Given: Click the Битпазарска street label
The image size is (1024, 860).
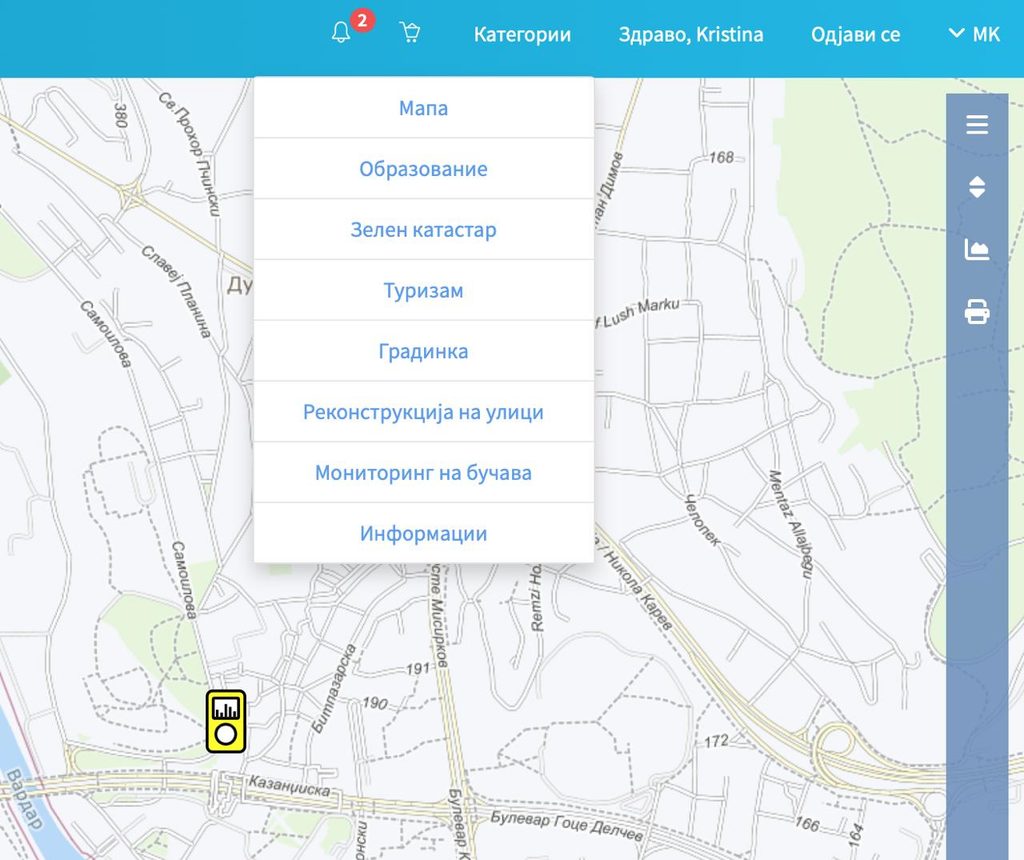Looking at the screenshot, I should pyautogui.click(x=334, y=688).
